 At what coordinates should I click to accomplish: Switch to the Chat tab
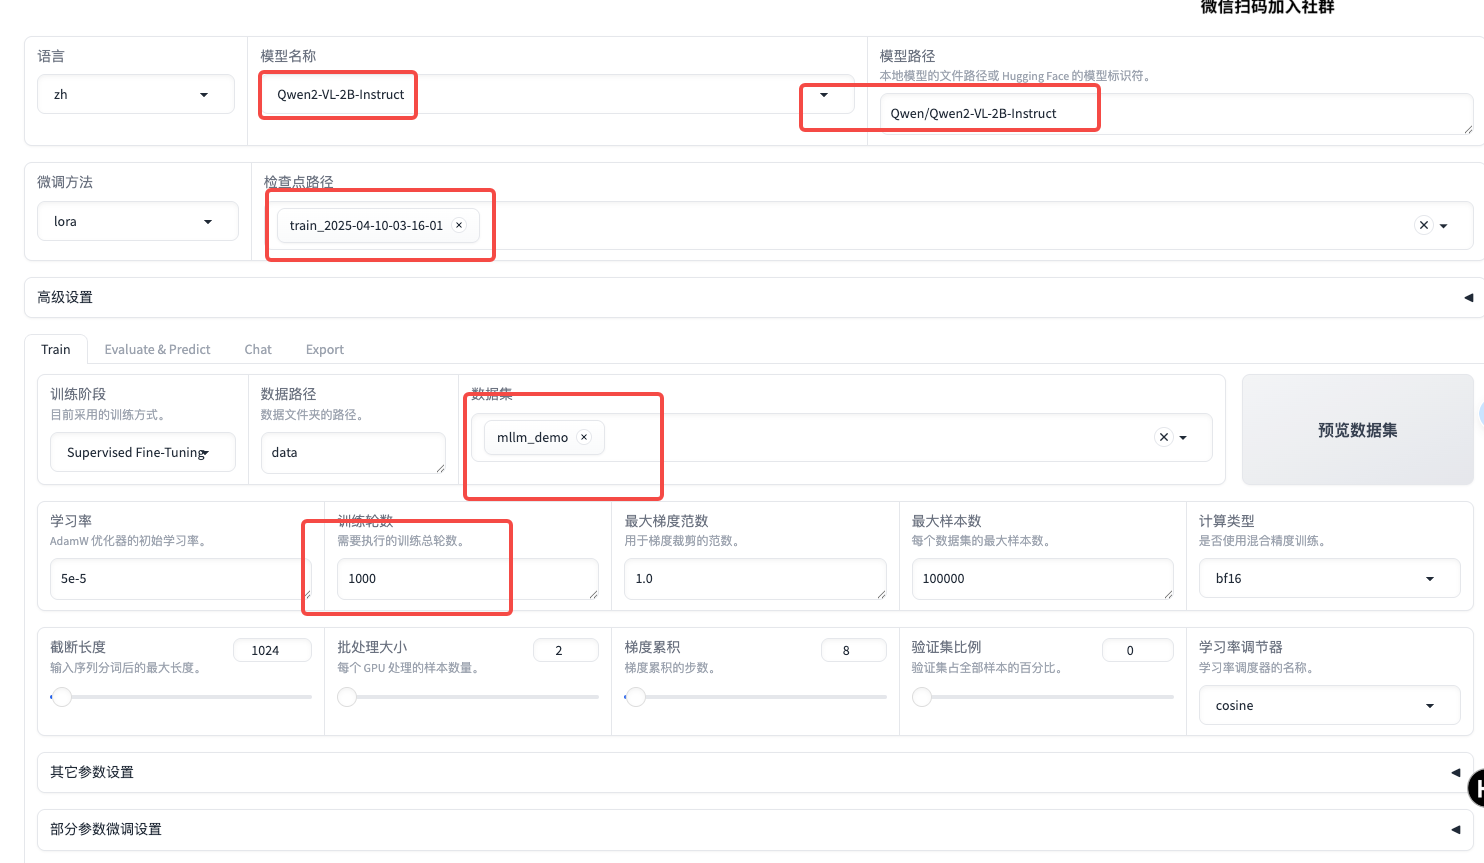tap(258, 349)
